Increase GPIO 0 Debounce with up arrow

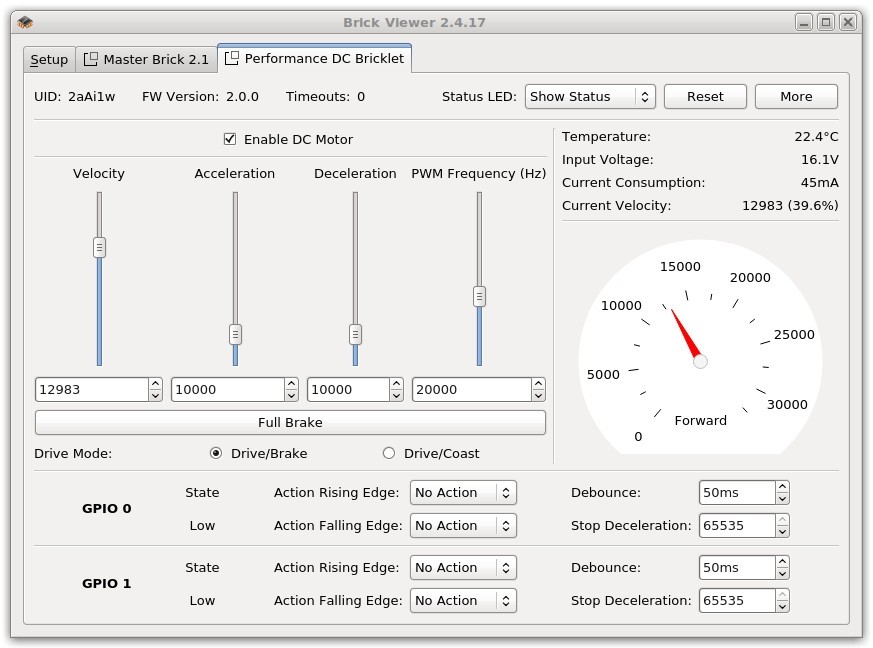pos(782,487)
